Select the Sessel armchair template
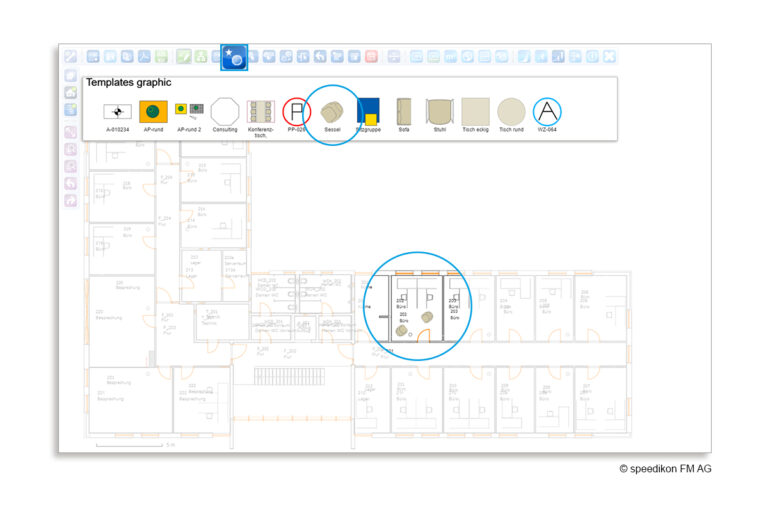The height and width of the screenshot is (512, 768). pyautogui.click(x=331, y=110)
